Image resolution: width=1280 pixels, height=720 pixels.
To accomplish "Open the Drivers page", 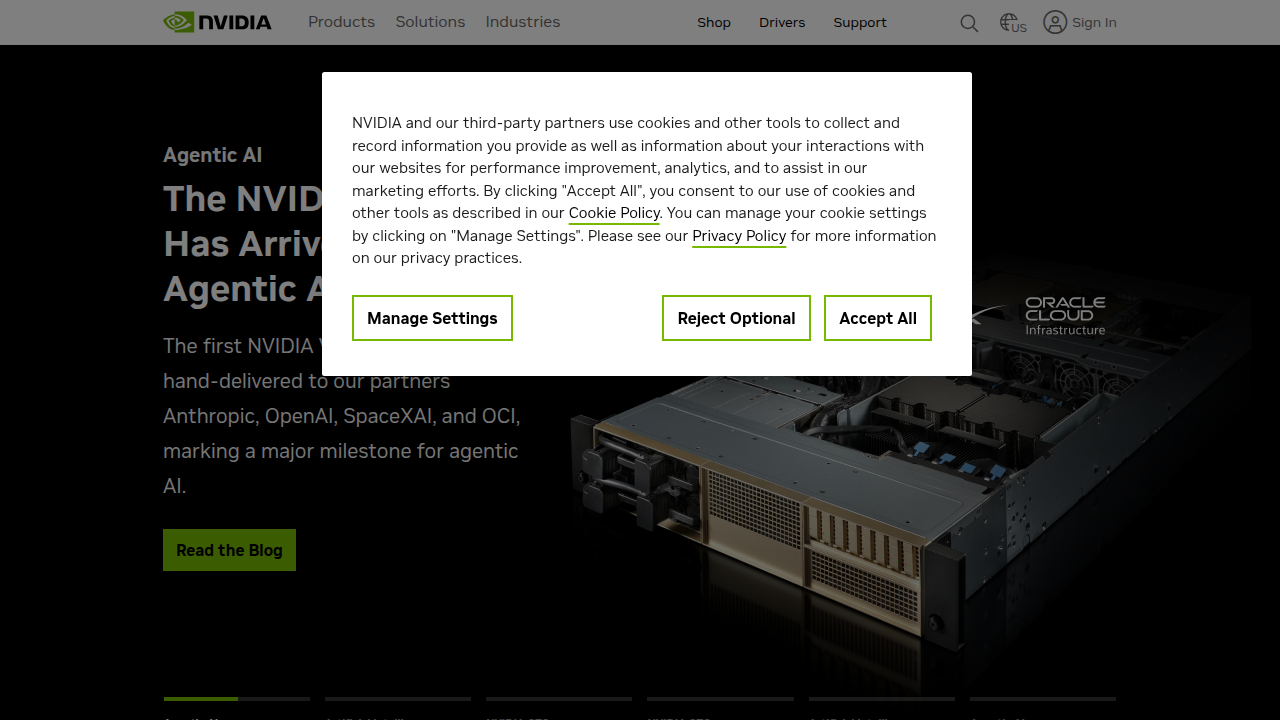I will 782,22.
